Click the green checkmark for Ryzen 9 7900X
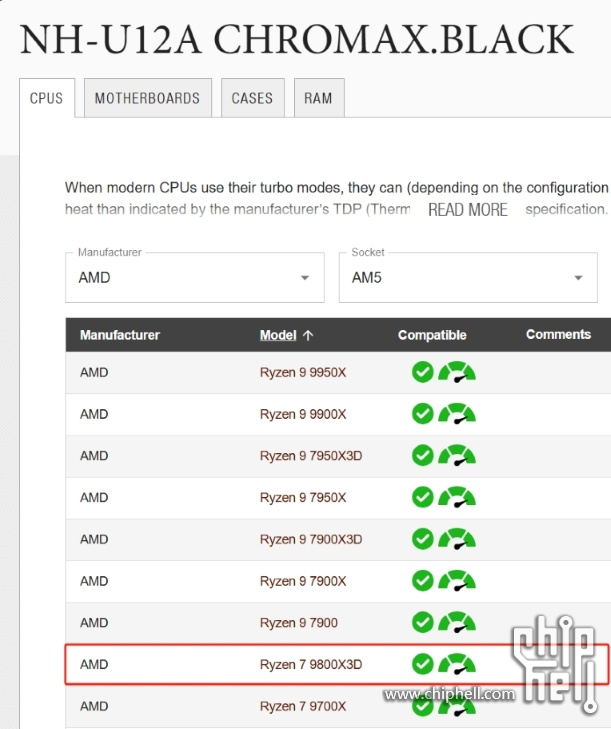611x729 pixels. (x=423, y=581)
